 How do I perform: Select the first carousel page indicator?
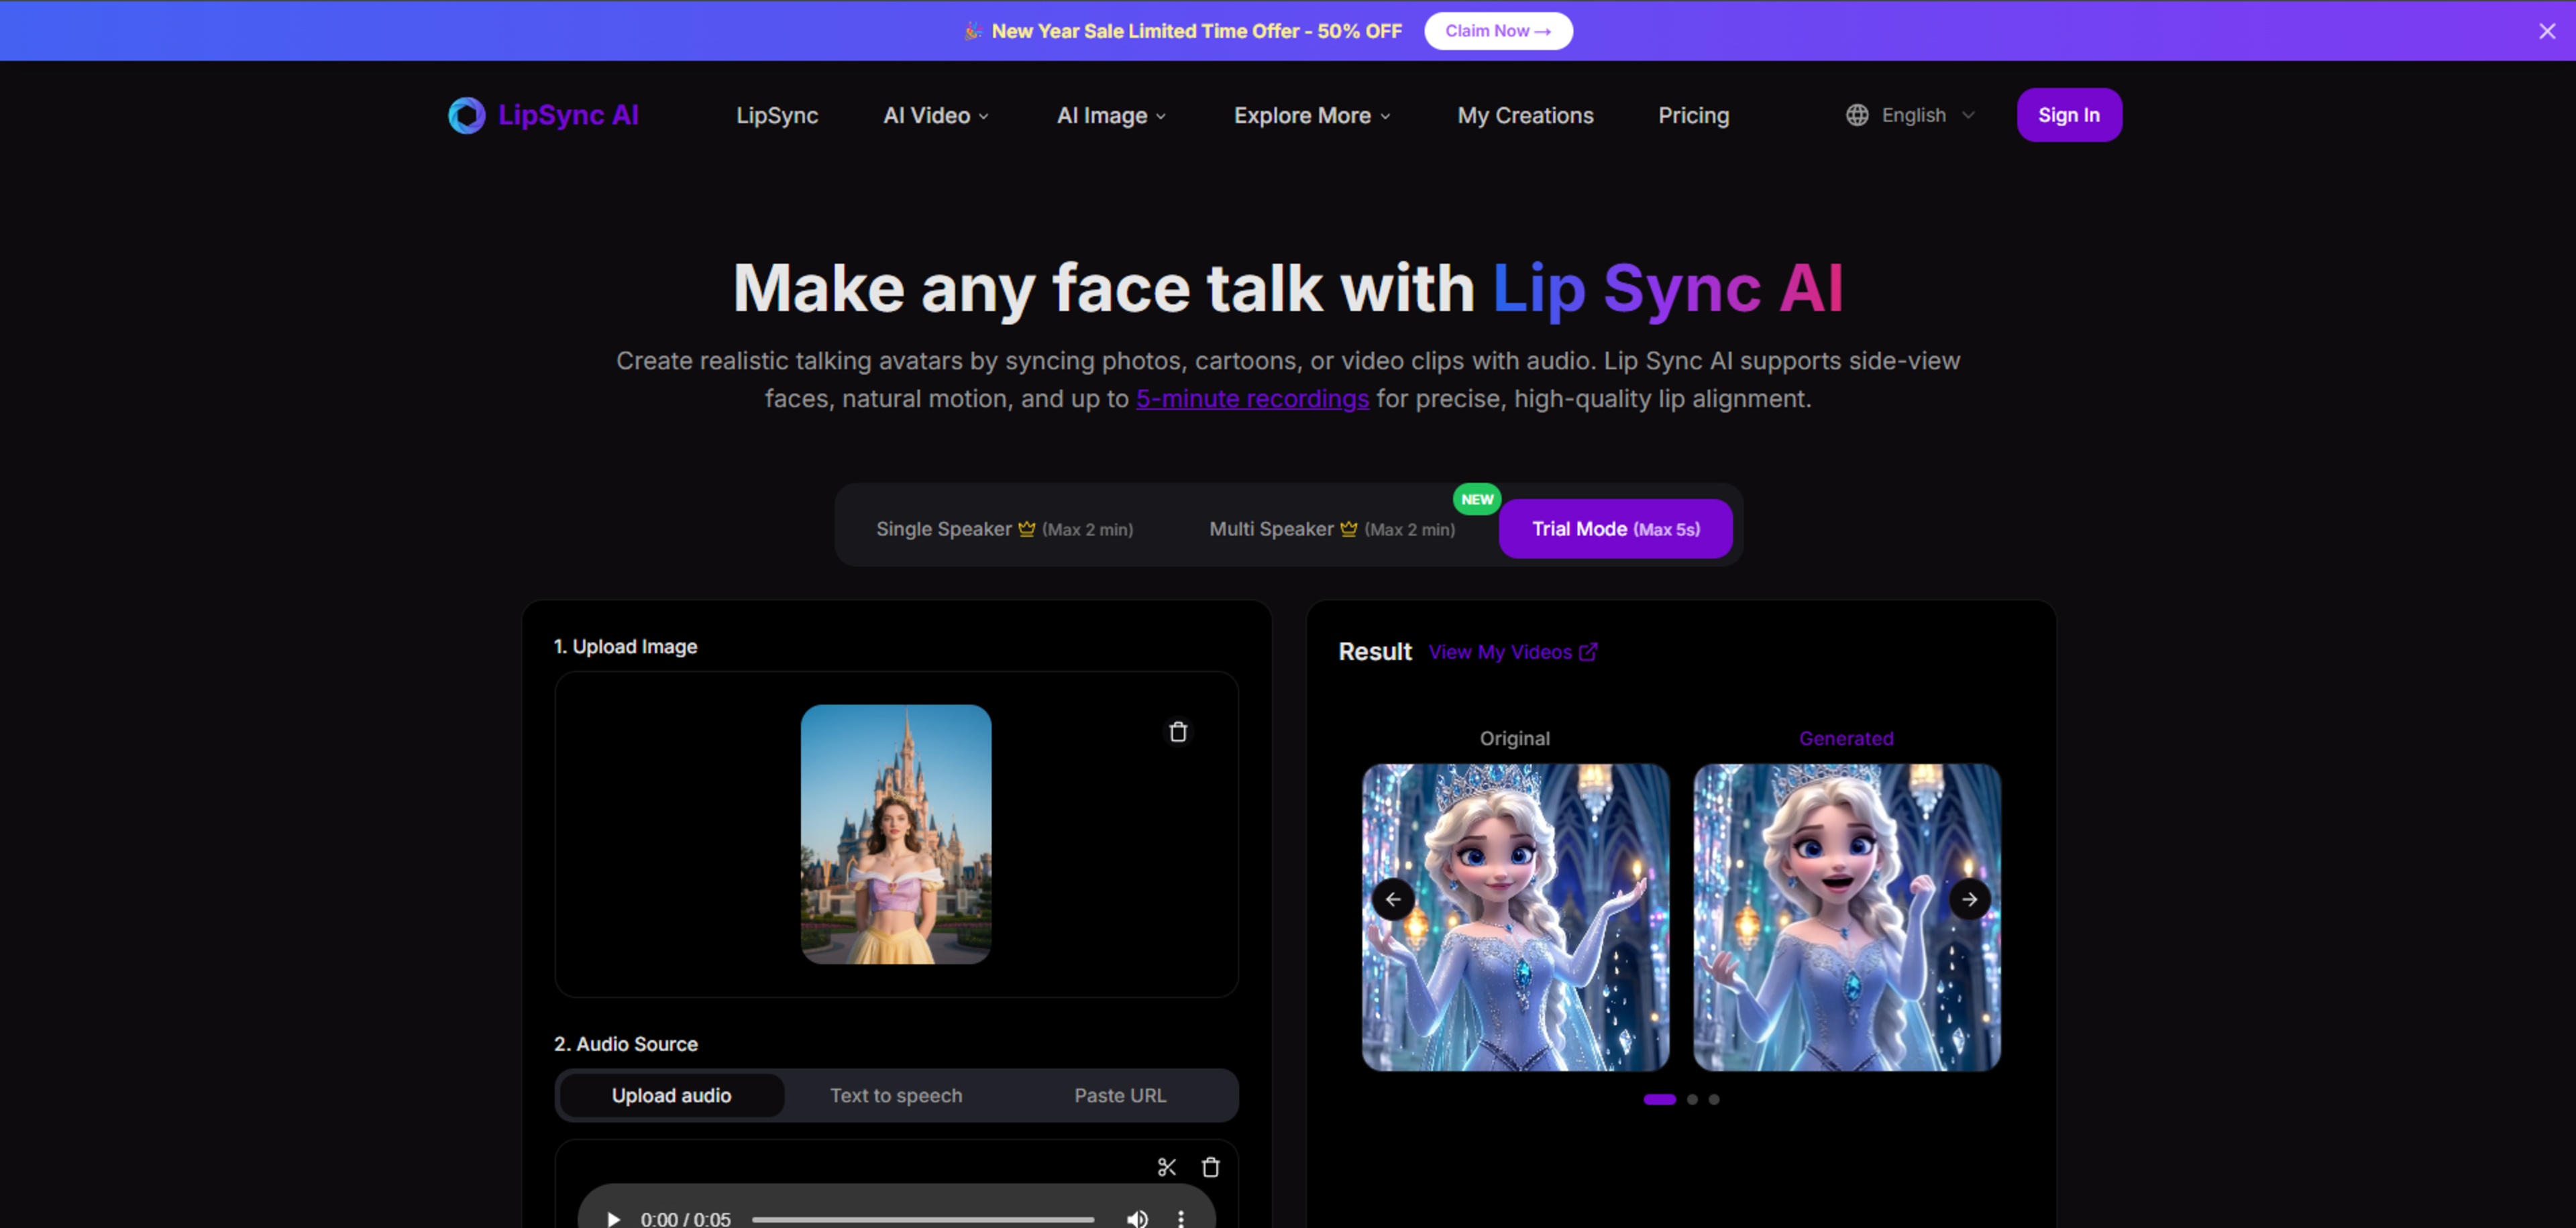click(x=1659, y=1099)
